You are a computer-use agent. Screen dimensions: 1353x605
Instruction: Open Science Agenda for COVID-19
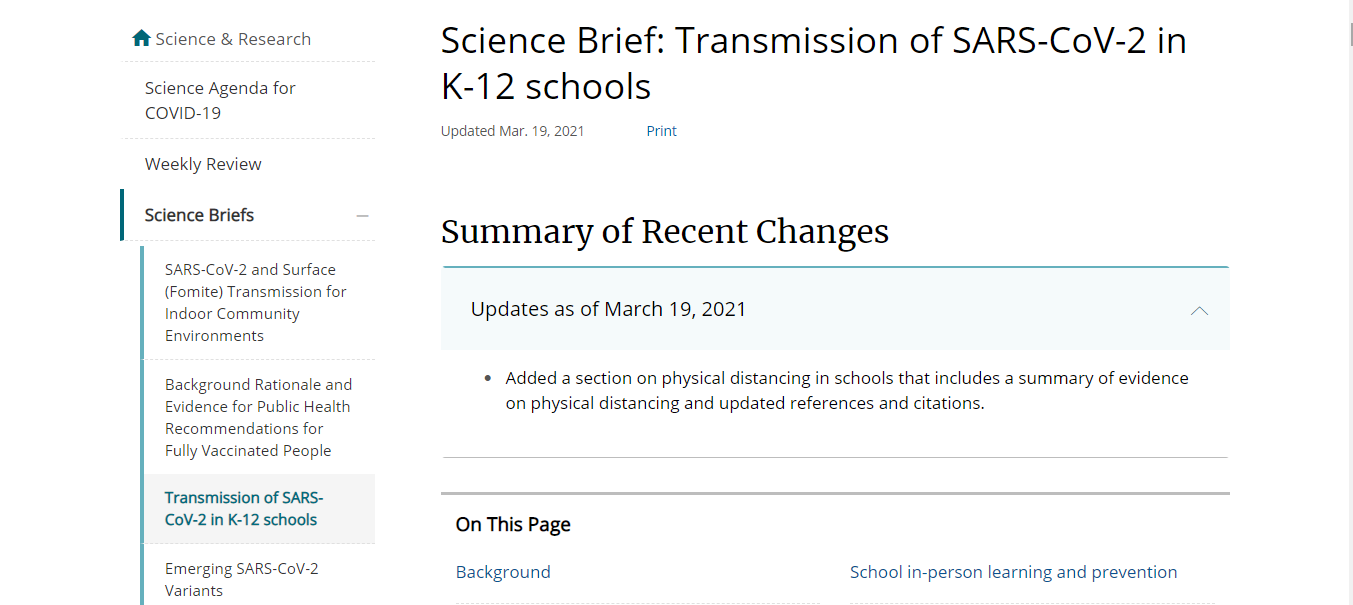click(220, 100)
